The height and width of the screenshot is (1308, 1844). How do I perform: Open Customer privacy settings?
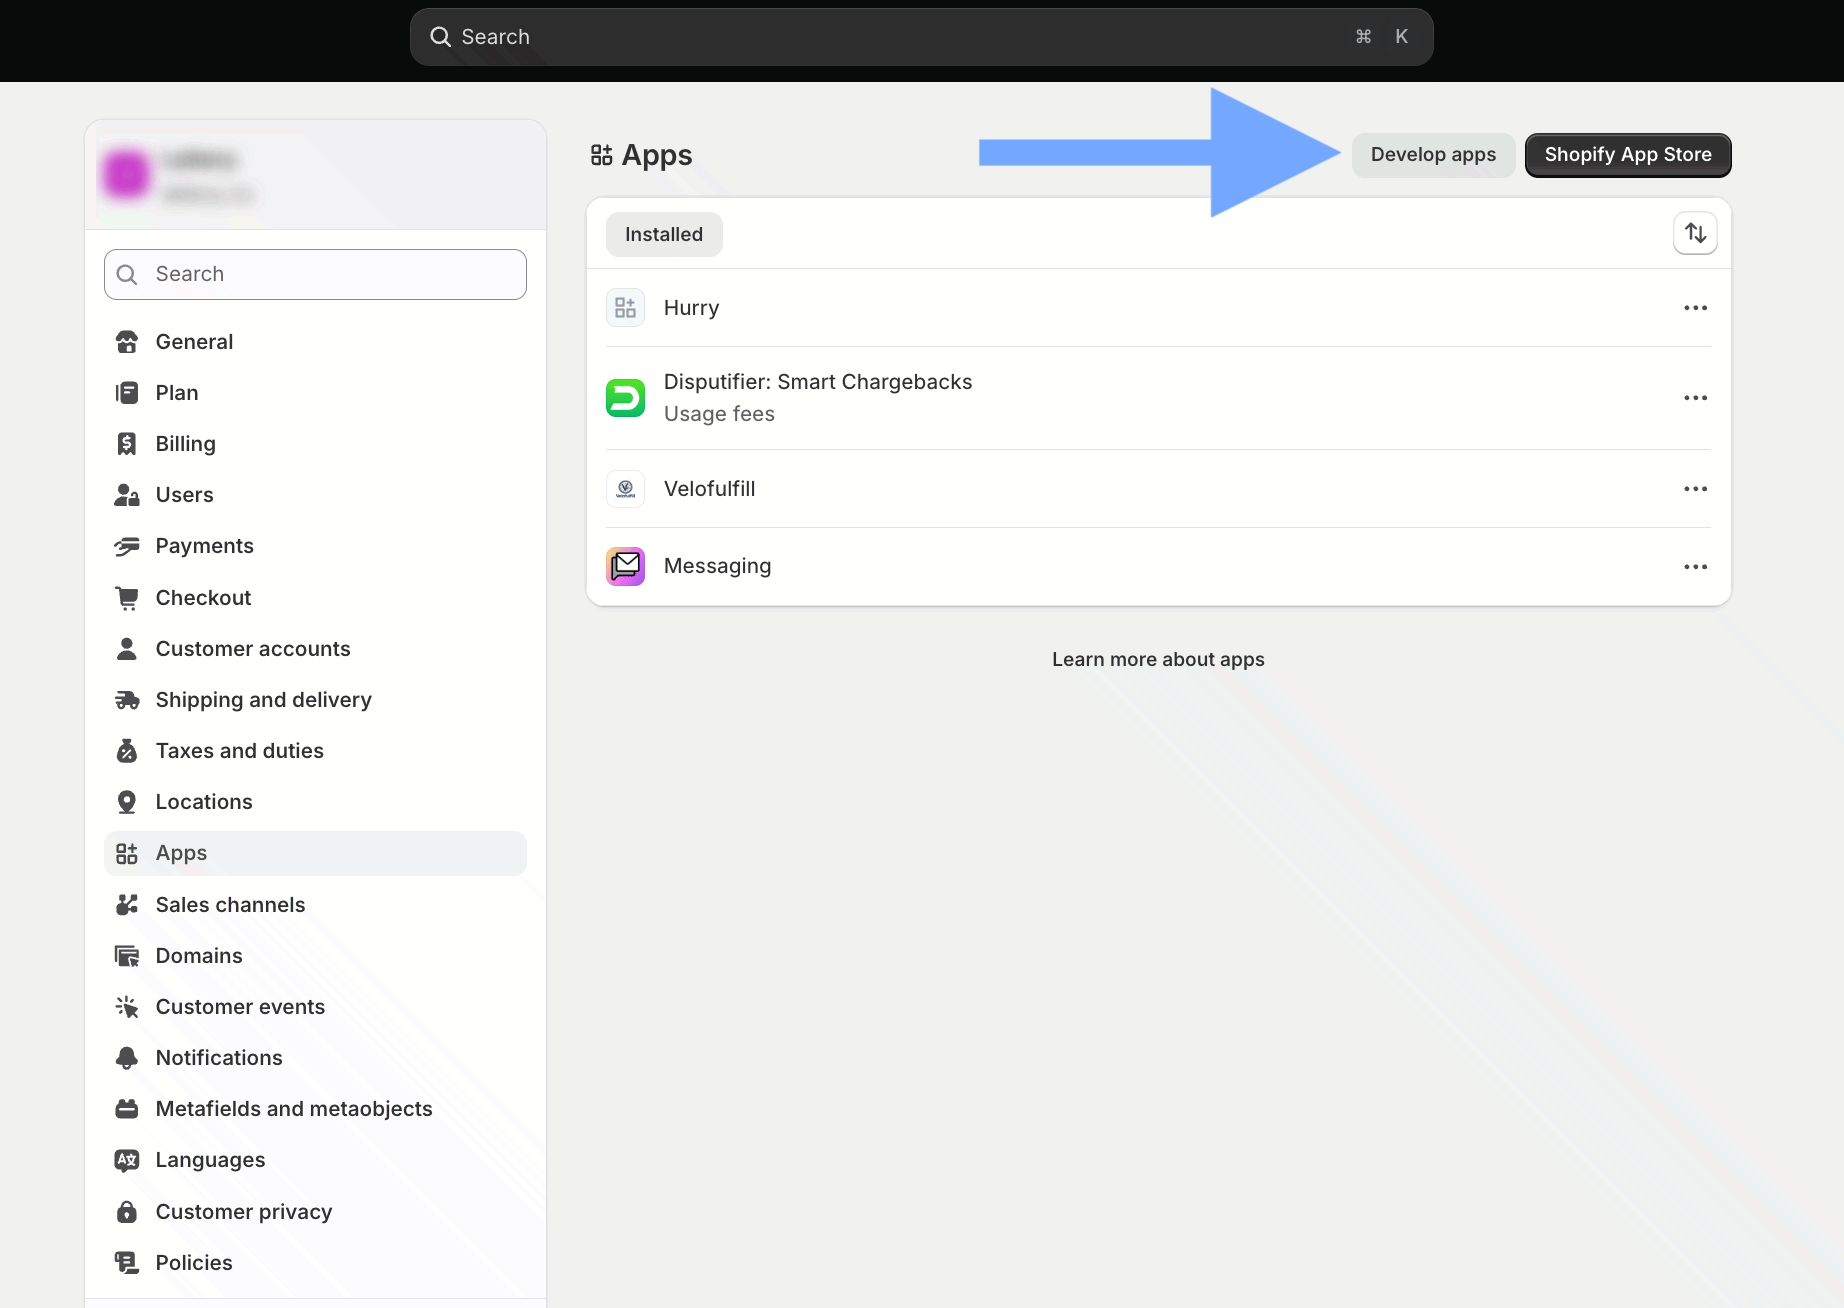pos(315,1212)
